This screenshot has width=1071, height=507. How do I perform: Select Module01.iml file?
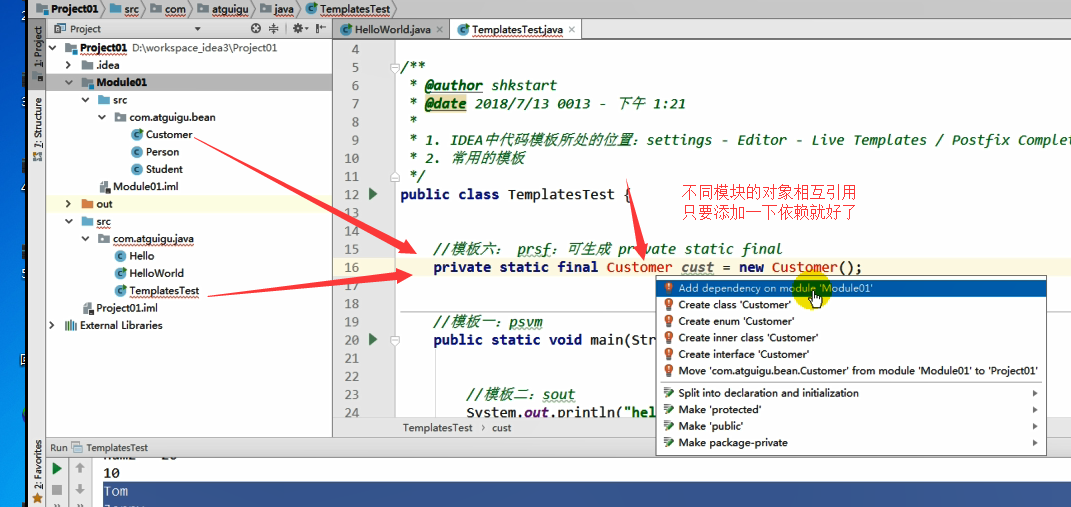[140, 187]
